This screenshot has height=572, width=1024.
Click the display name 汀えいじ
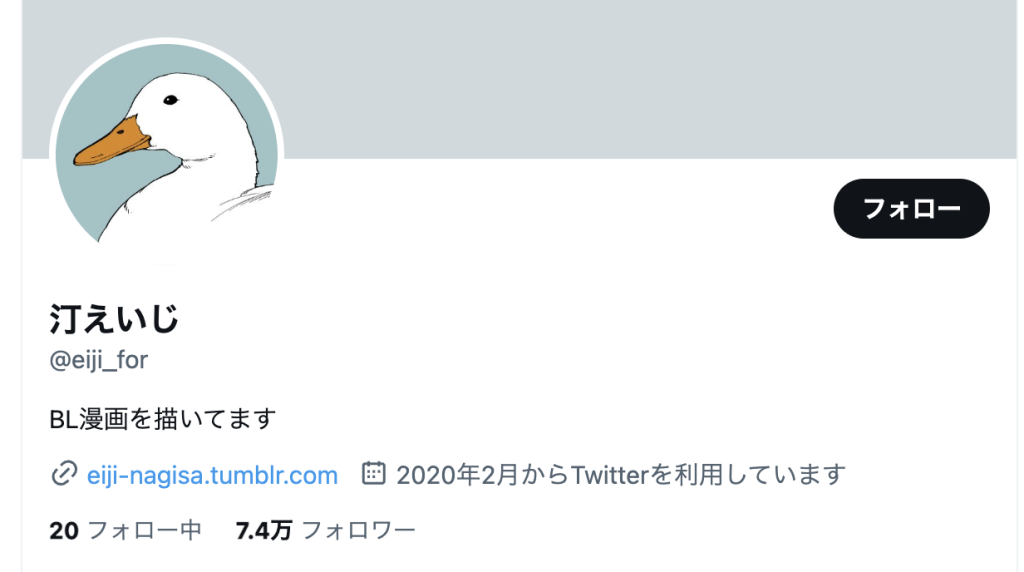point(114,319)
